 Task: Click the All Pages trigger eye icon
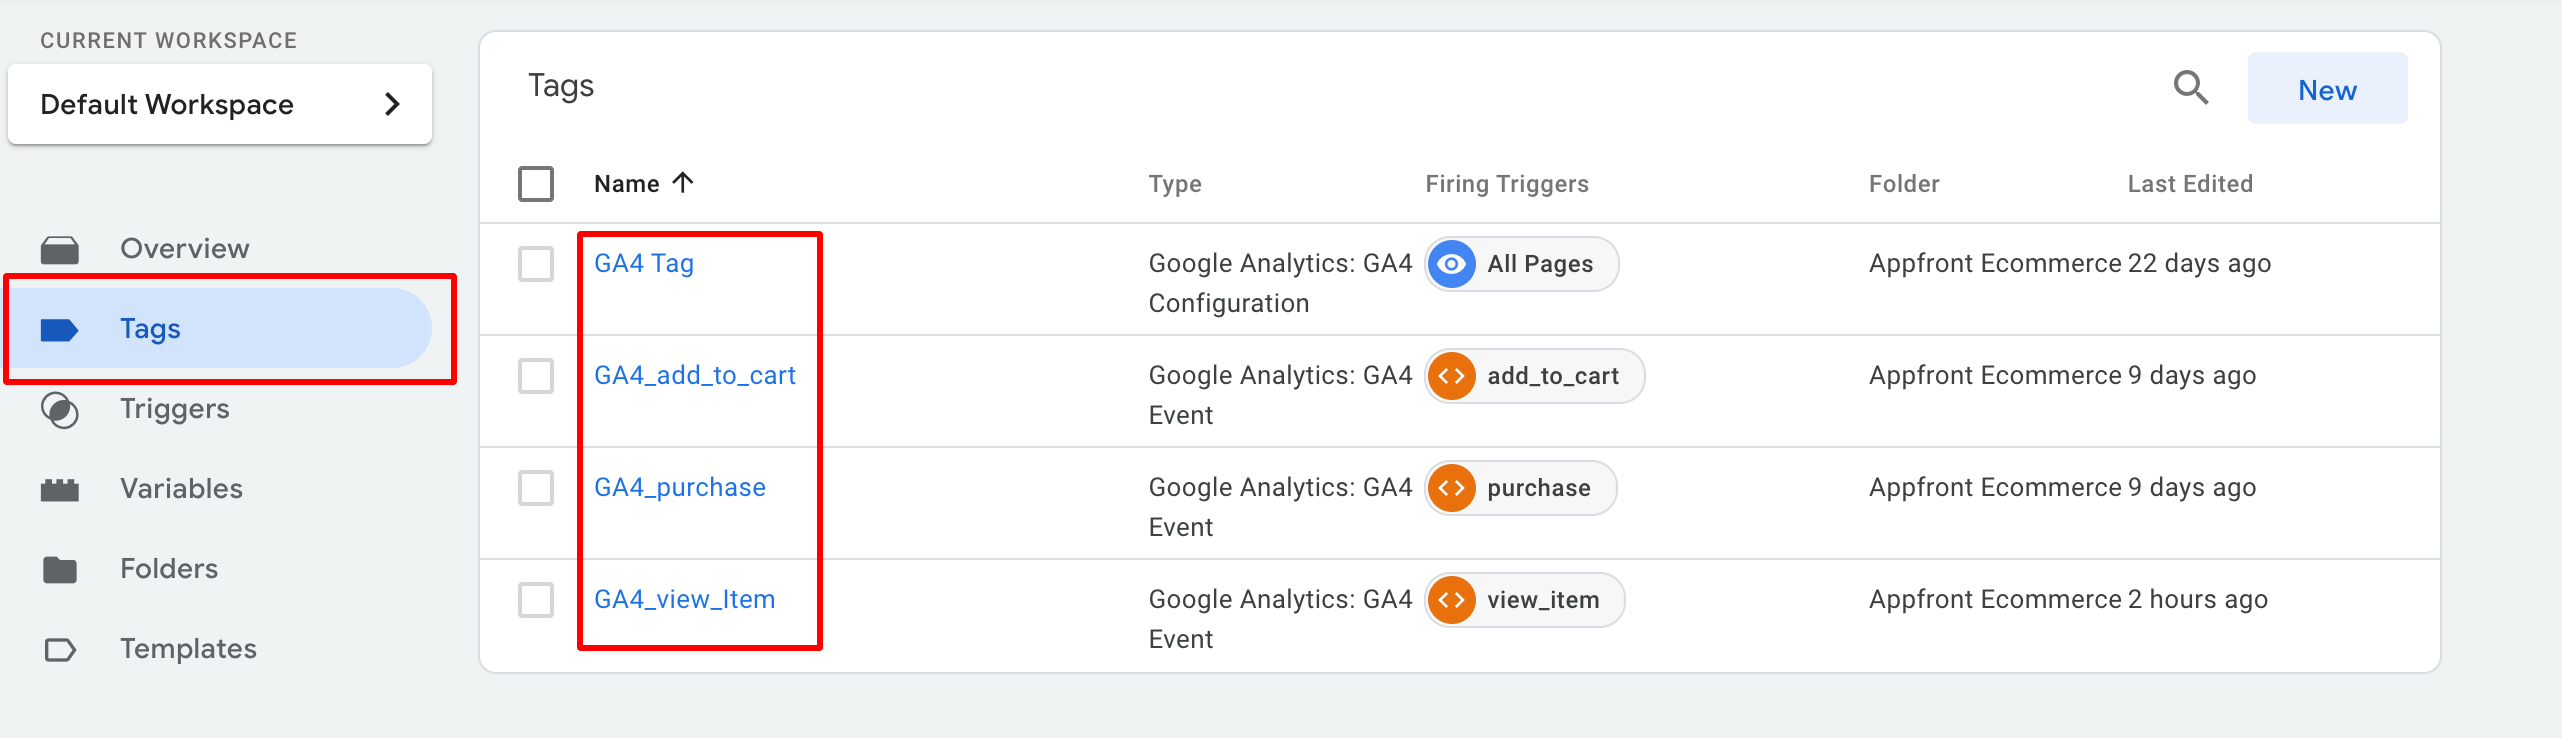tap(1452, 264)
